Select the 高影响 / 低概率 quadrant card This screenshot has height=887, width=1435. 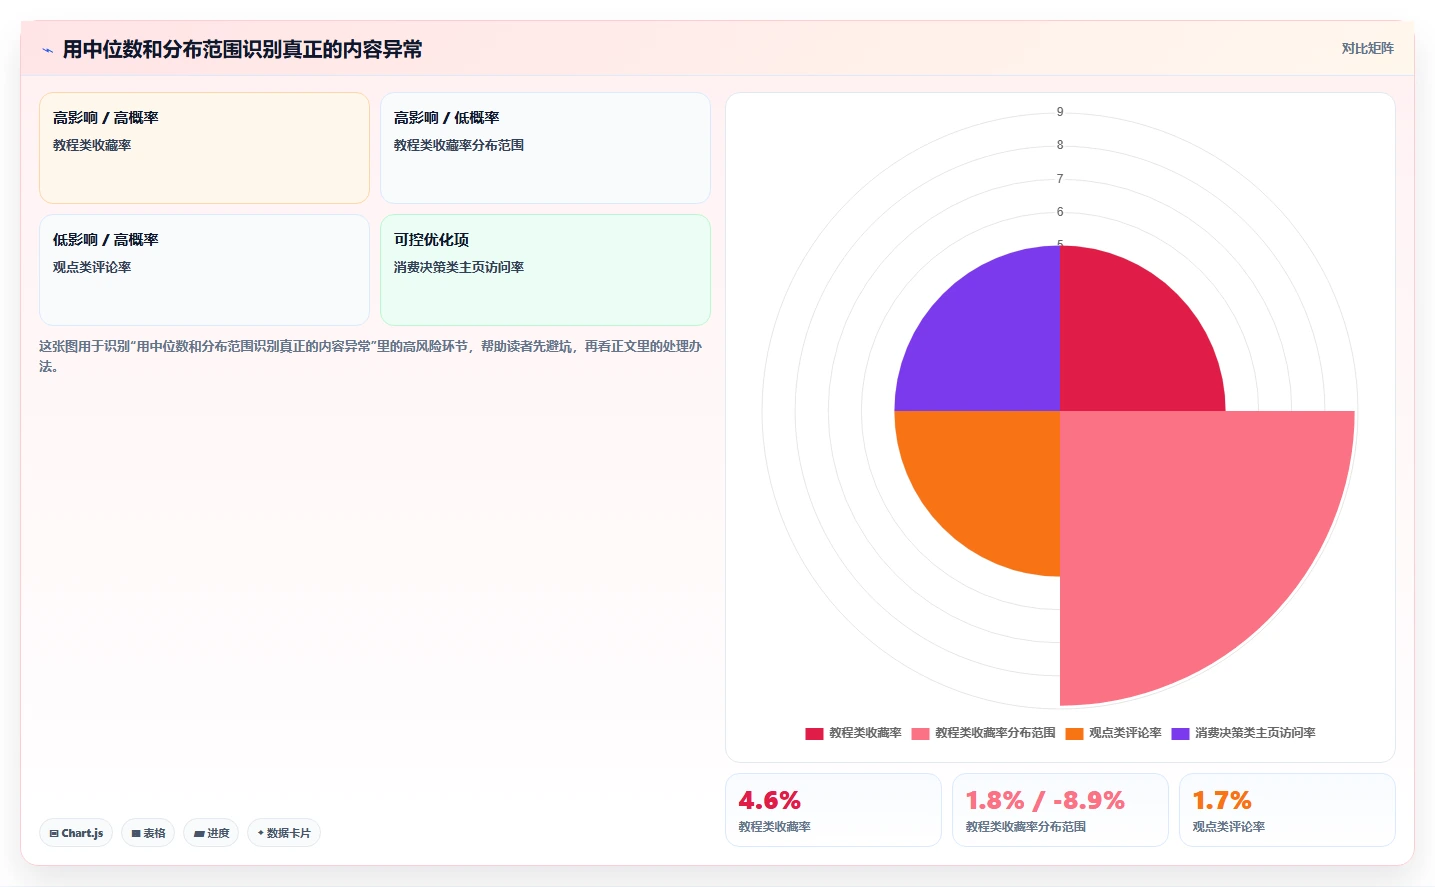(545, 148)
